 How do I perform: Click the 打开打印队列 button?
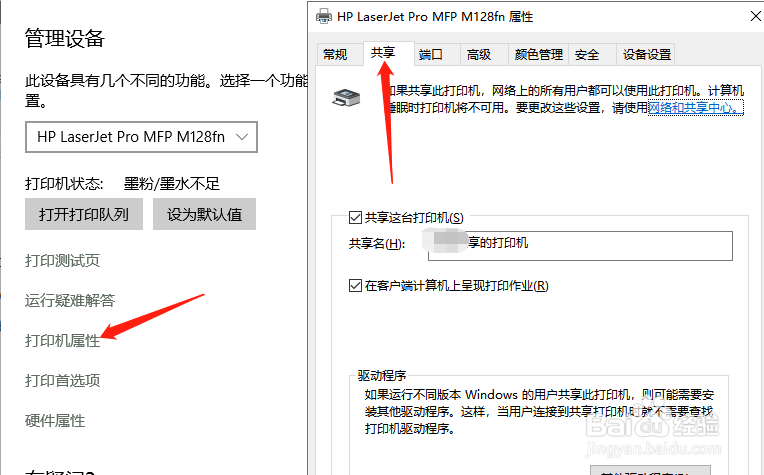84,214
